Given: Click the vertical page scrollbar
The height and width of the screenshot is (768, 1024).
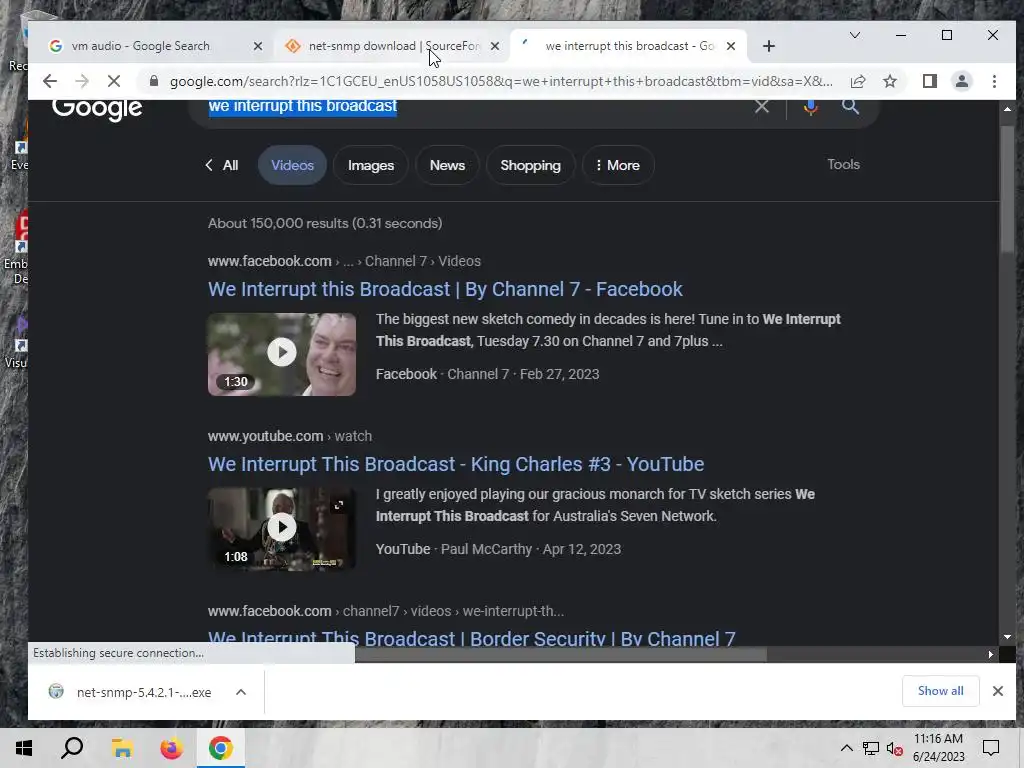Looking at the screenshot, I should tap(1007, 188).
